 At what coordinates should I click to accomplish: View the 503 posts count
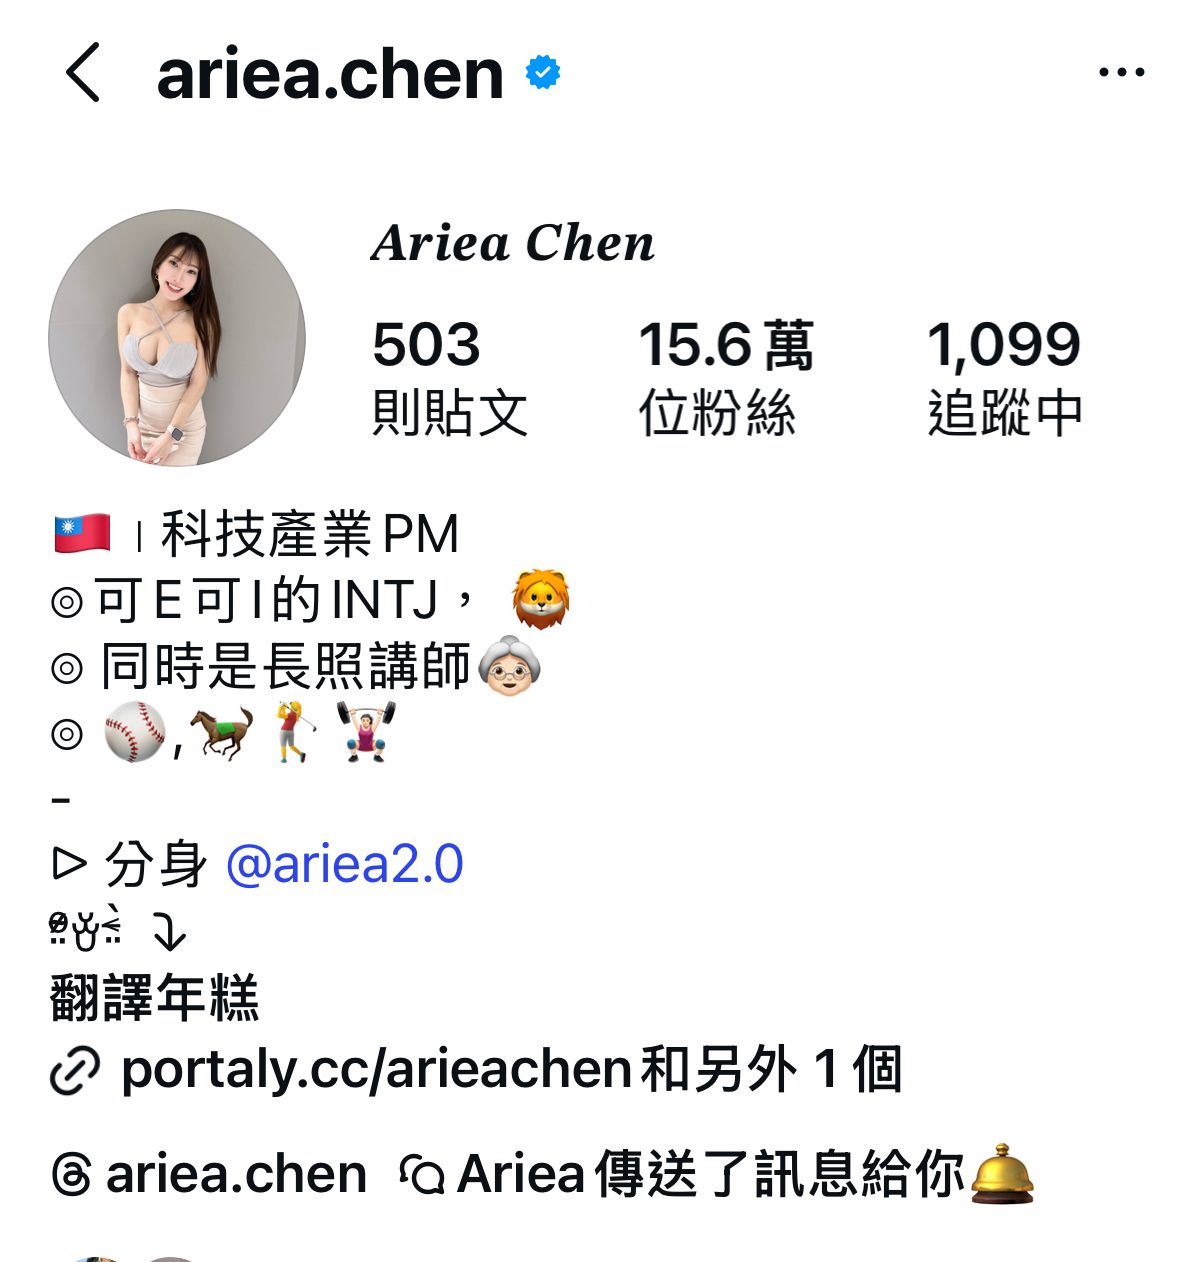(x=449, y=378)
